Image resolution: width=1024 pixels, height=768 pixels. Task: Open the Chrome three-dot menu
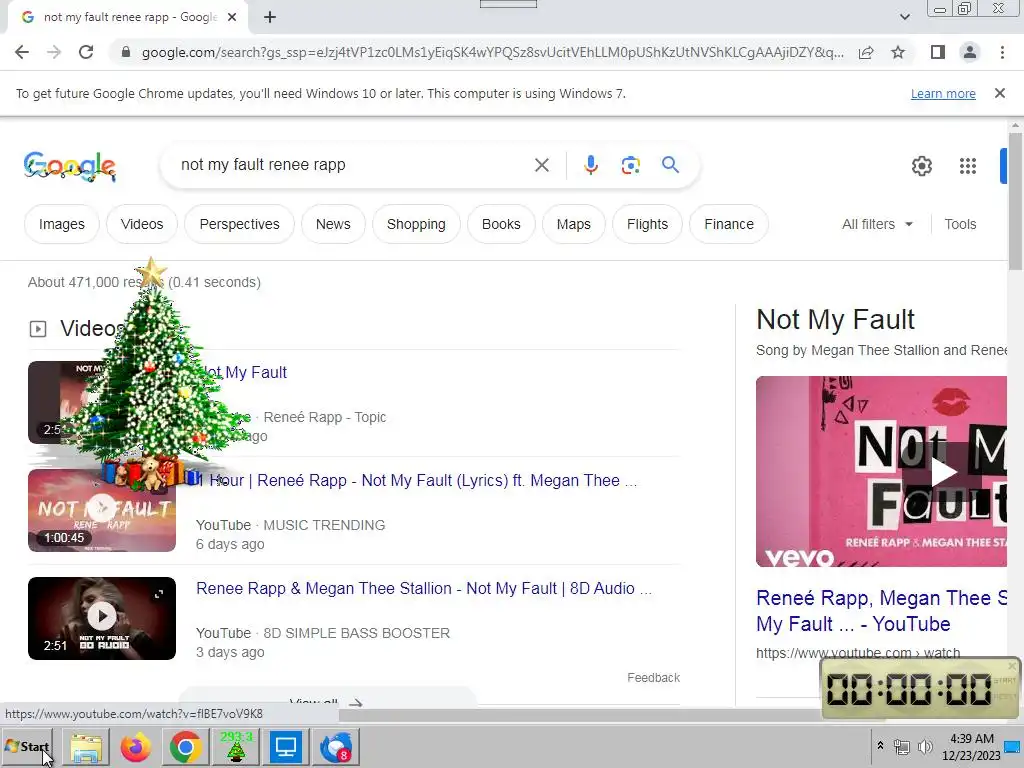tap(1002, 52)
